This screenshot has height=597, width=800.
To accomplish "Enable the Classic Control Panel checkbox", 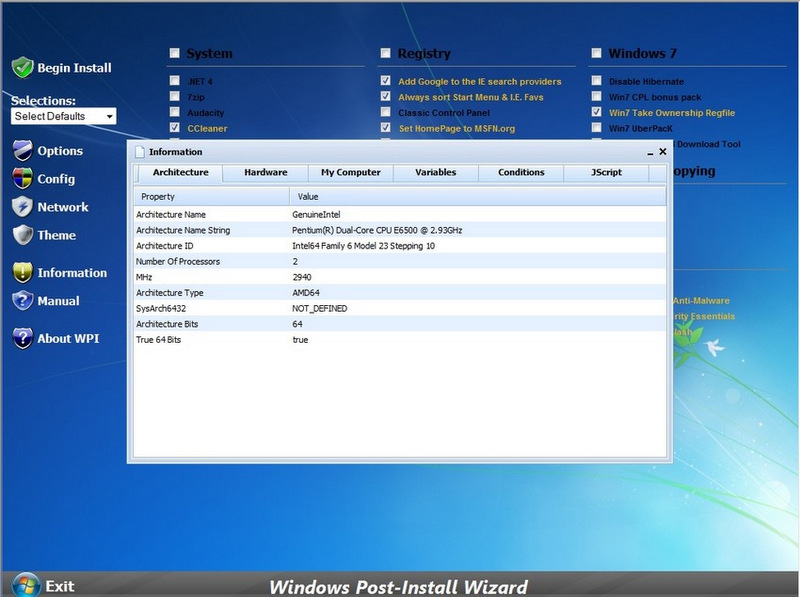I will coord(386,112).
